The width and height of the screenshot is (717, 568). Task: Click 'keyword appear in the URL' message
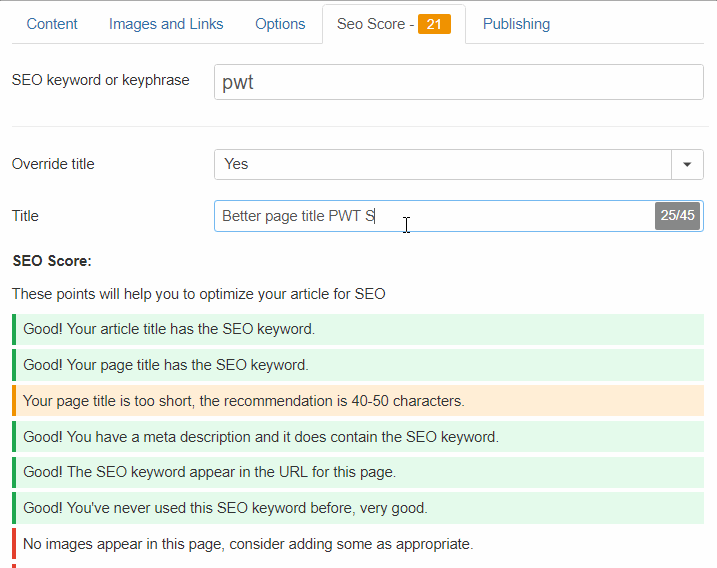pyautogui.click(x=358, y=472)
